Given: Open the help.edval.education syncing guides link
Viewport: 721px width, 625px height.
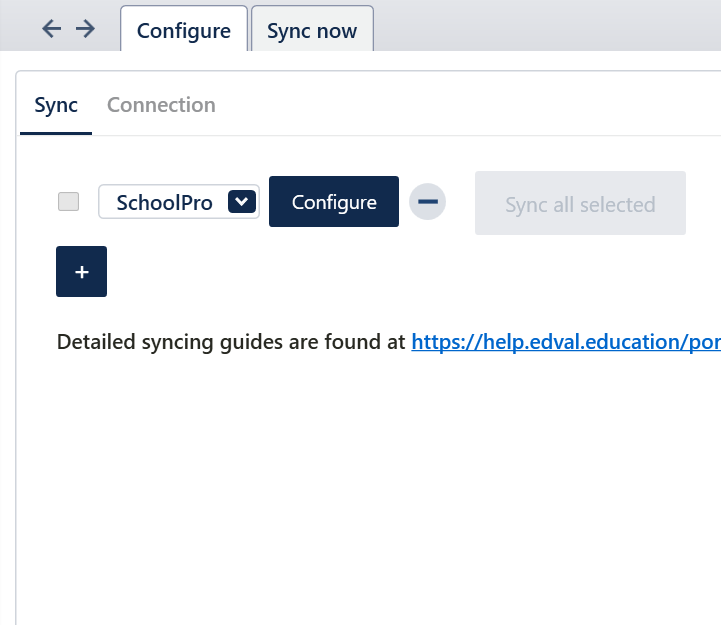Looking at the screenshot, I should click(x=565, y=342).
